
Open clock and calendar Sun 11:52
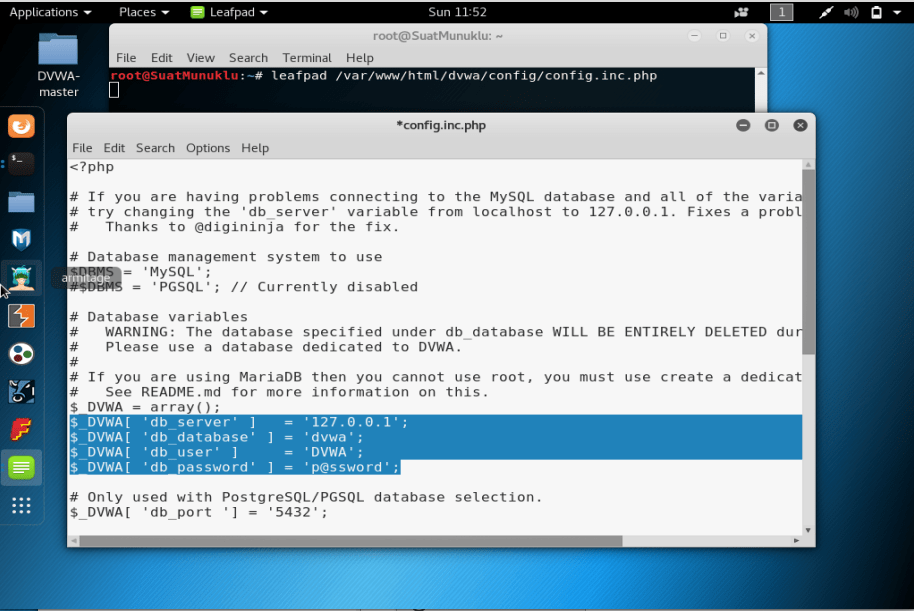(457, 12)
